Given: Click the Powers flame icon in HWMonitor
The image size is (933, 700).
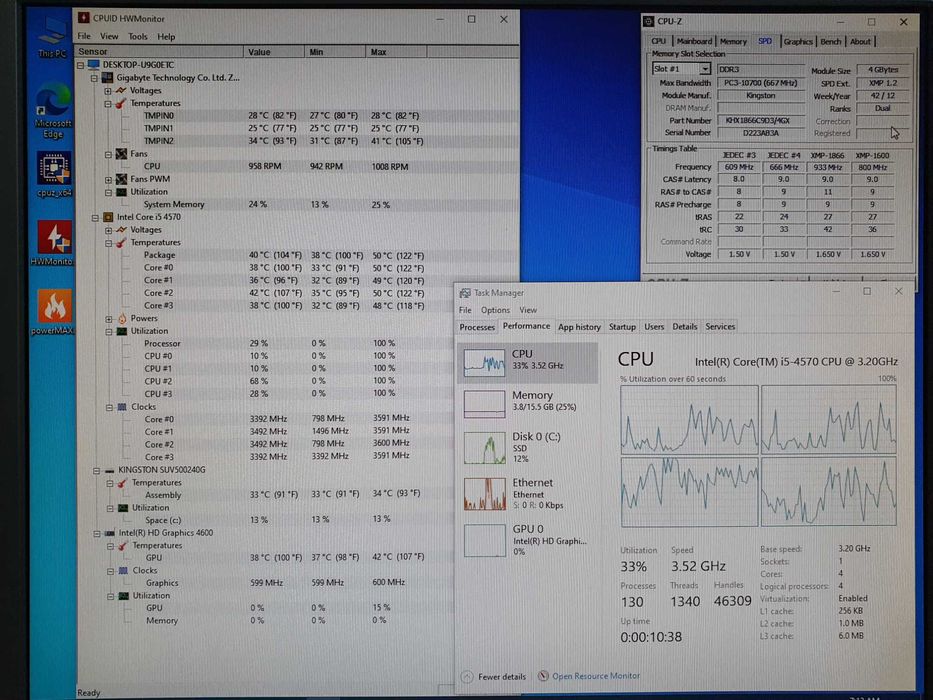Looking at the screenshot, I should click(122, 318).
